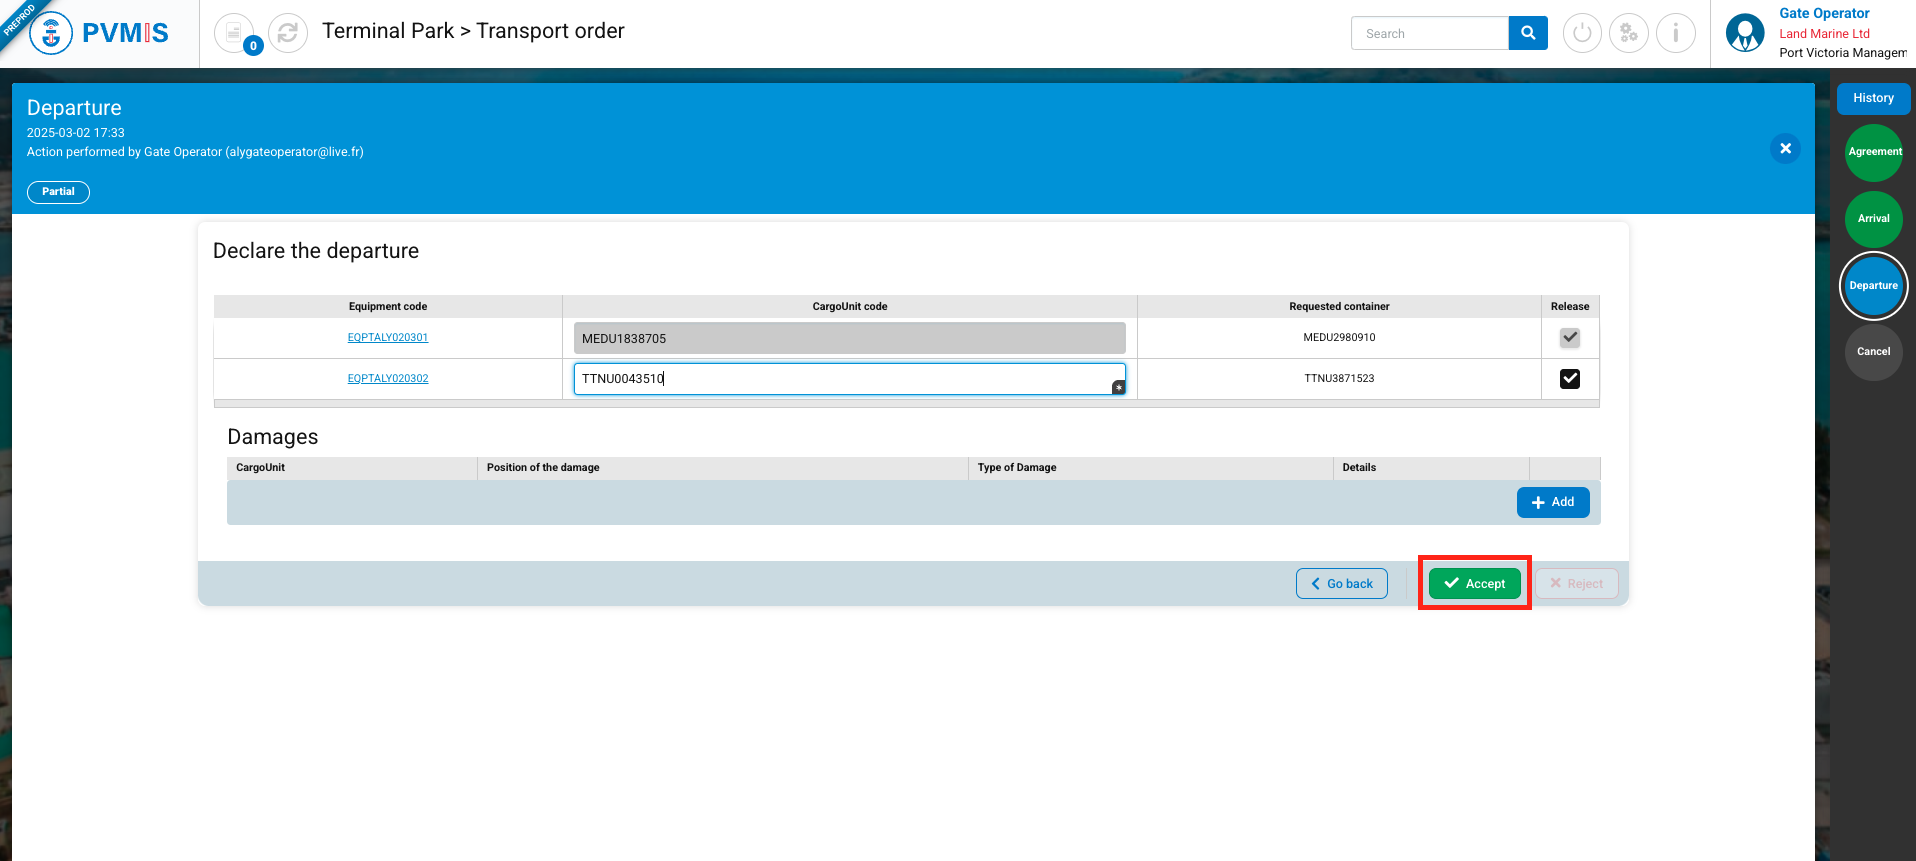Image resolution: width=1916 pixels, height=861 pixels.
Task: Open the History tab
Action: coord(1873,98)
